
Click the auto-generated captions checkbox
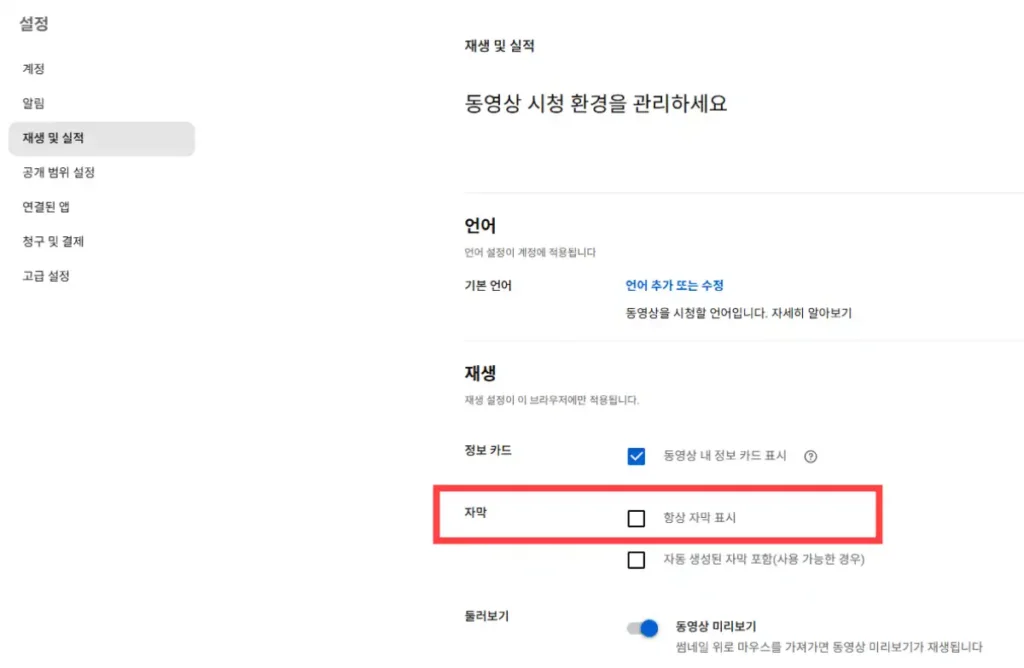(637, 561)
